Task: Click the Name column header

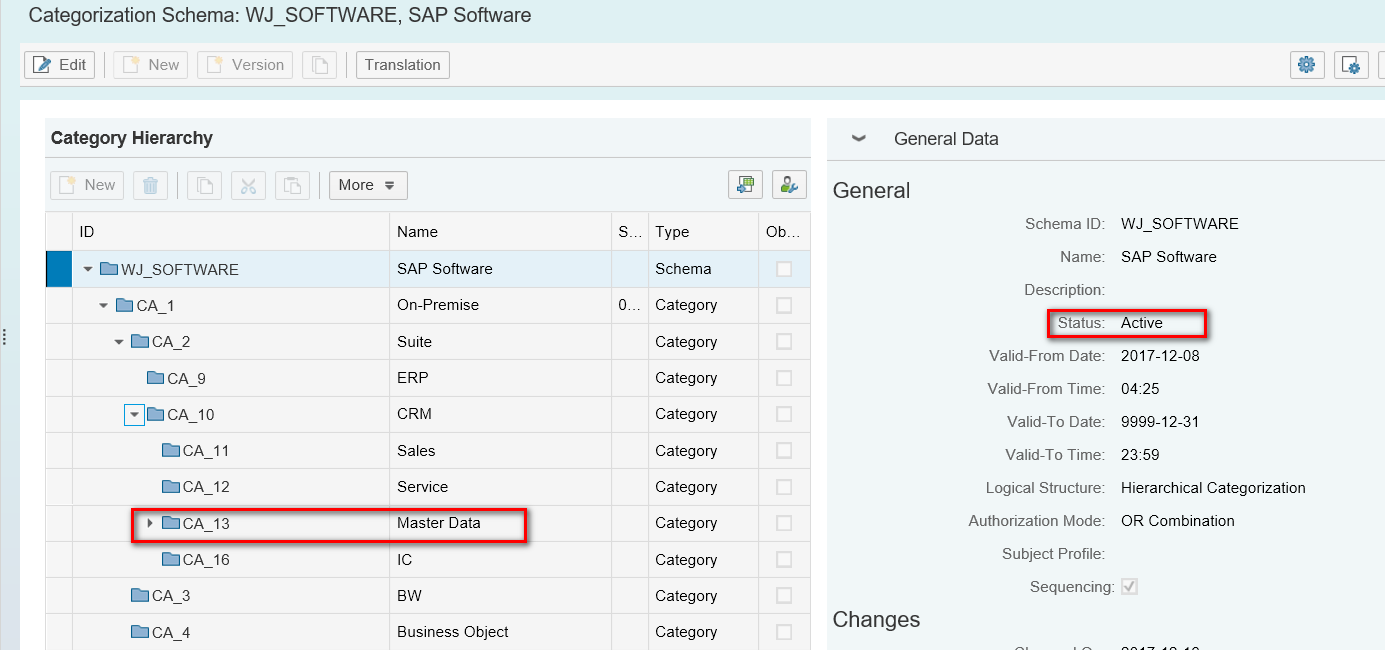Action: click(x=501, y=231)
